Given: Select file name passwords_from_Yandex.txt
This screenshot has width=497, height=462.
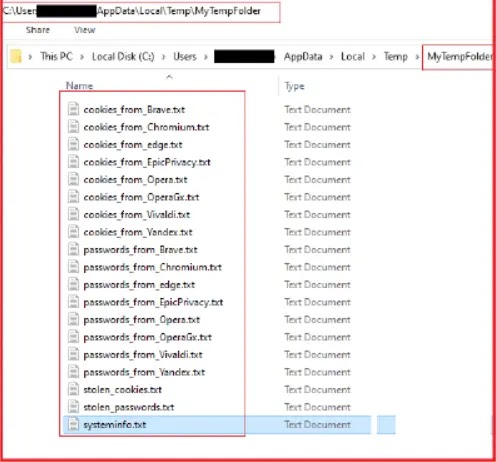Looking at the screenshot, I should tap(144, 372).
